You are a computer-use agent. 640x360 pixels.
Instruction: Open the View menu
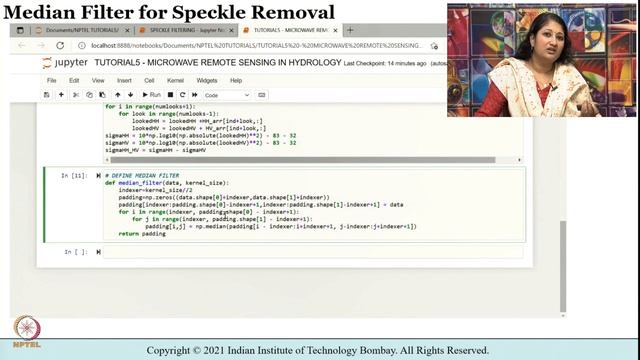pyautogui.click(x=98, y=80)
